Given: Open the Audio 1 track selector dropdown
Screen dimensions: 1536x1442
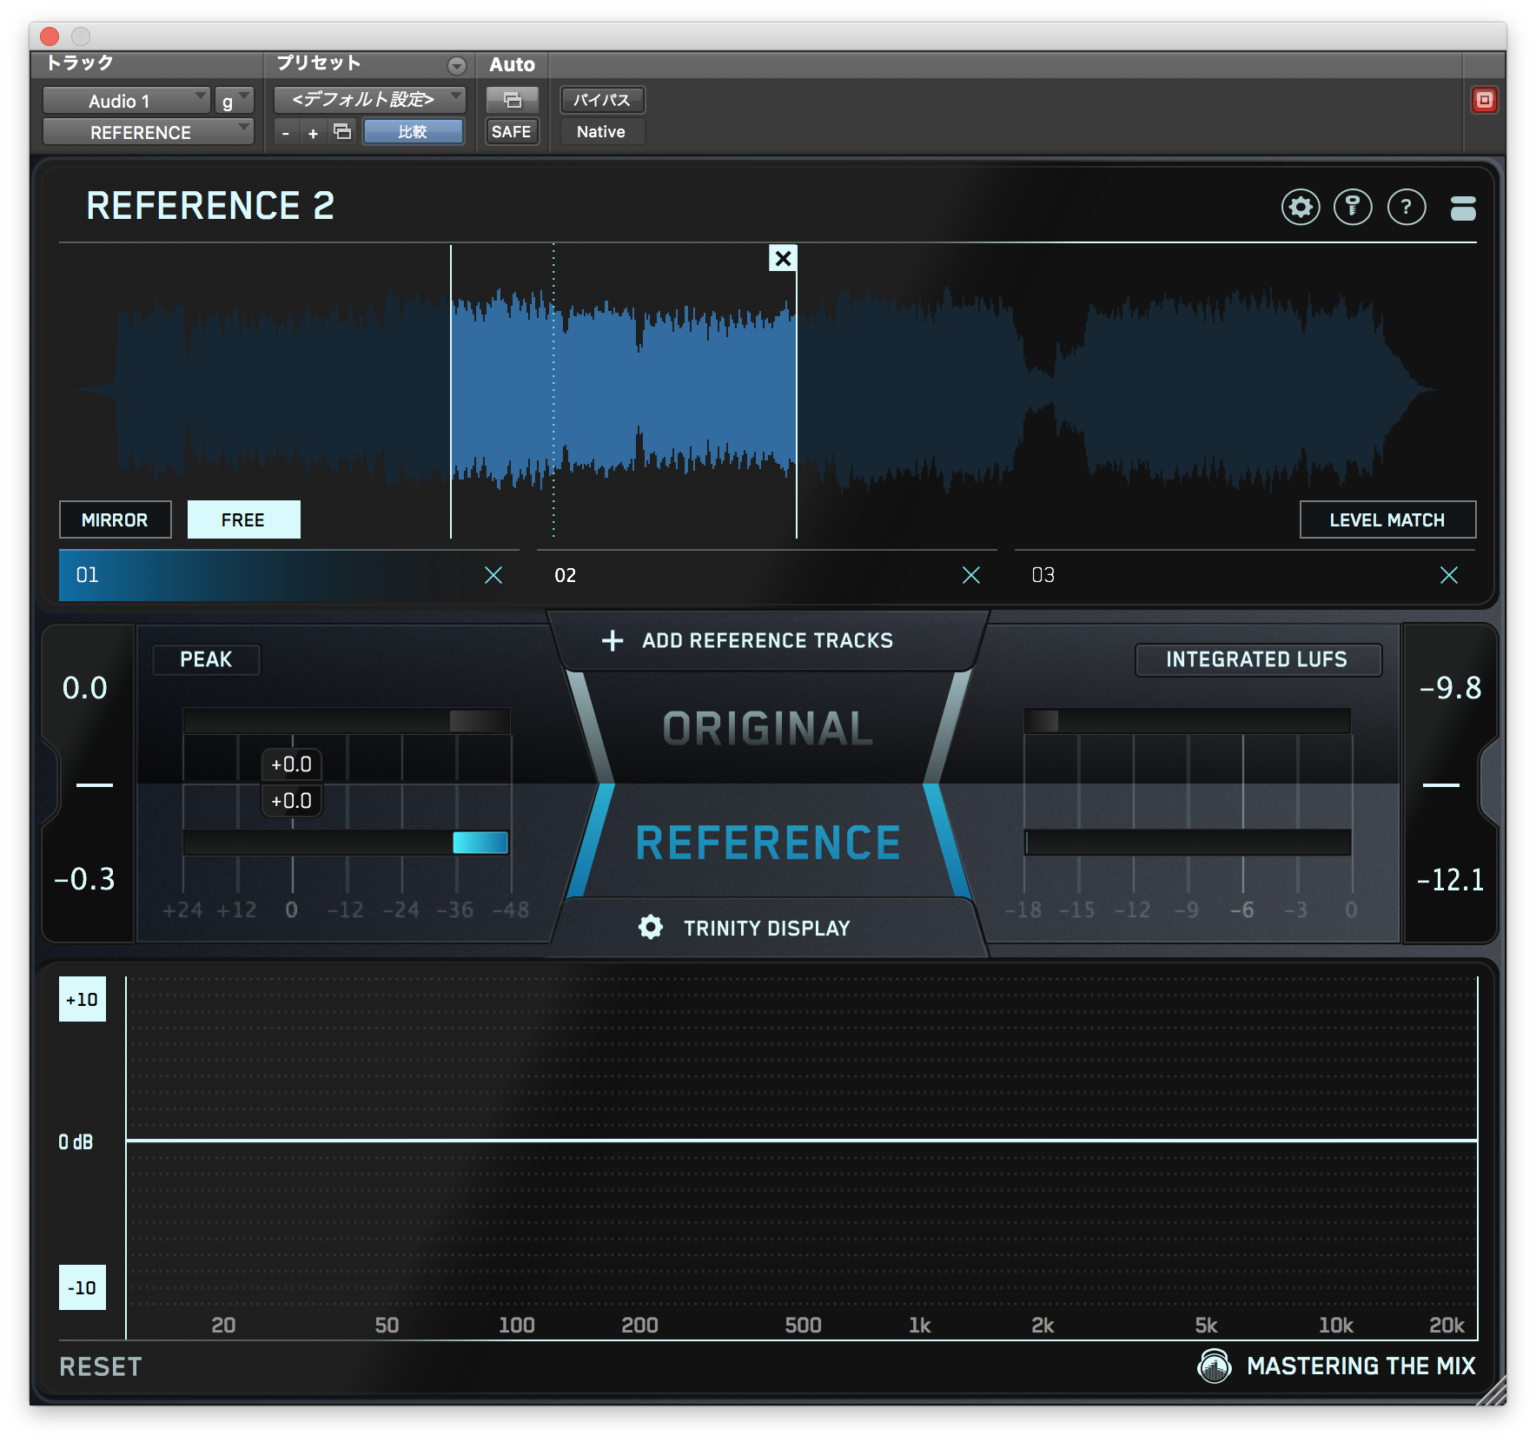Looking at the screenshot, I should [126, 100].
